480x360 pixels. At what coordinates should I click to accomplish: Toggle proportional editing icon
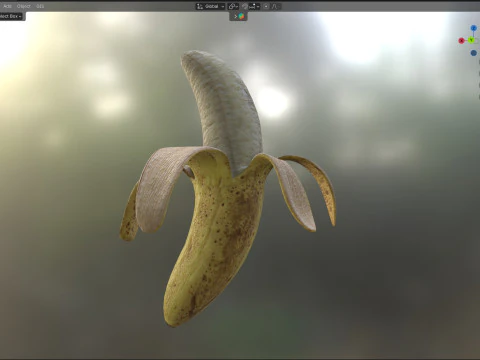[x=266, y=6]
